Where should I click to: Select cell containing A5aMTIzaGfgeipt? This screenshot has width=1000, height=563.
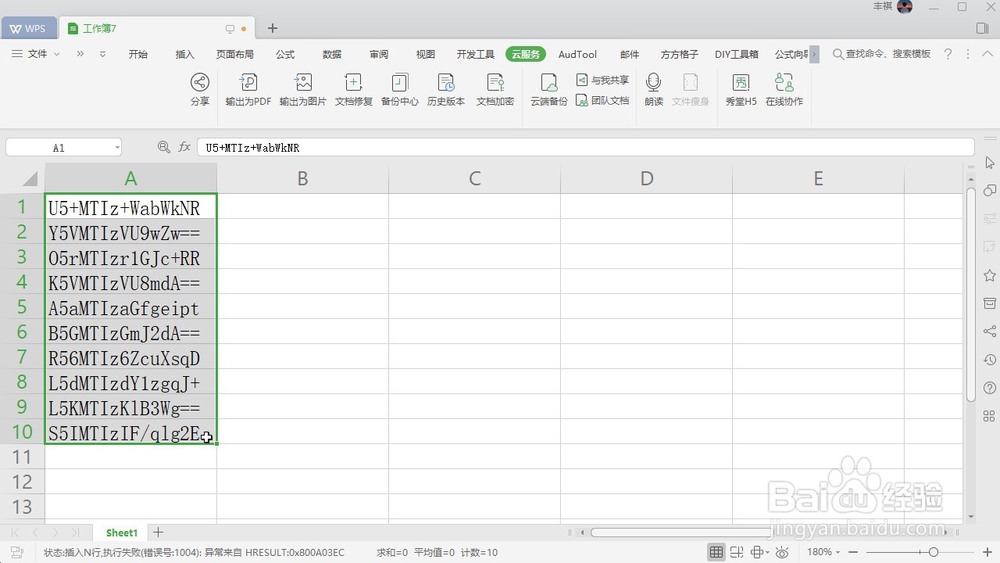pyautogui.click(x=131, y=309)
